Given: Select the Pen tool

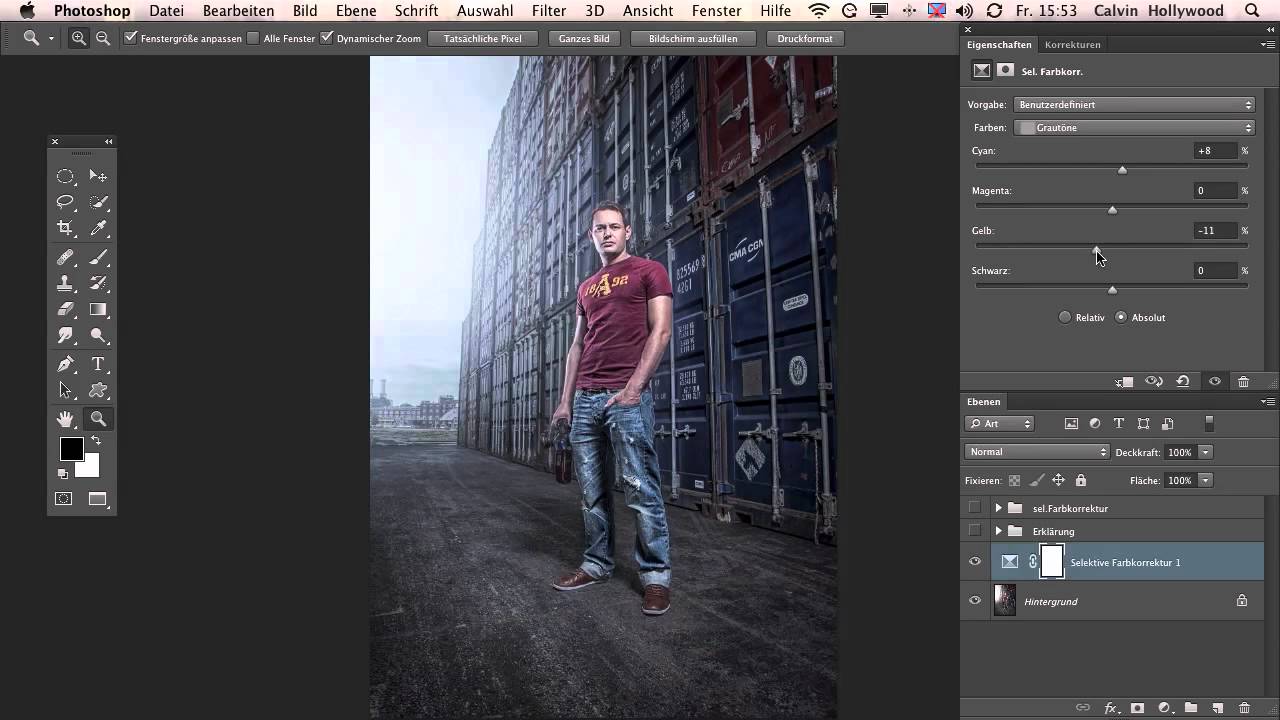Looking at the screenshot, I should point(65,364).
